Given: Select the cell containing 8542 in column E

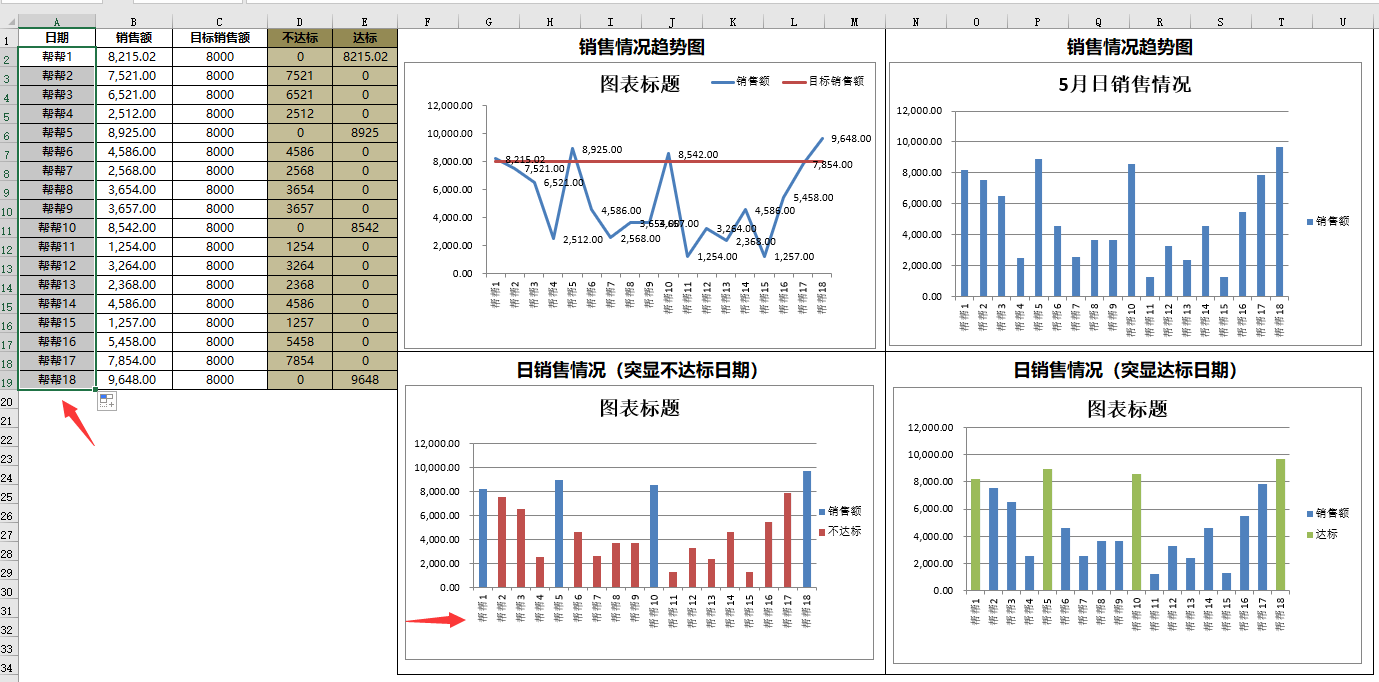Looking at the screenshot, I should 365,228.
